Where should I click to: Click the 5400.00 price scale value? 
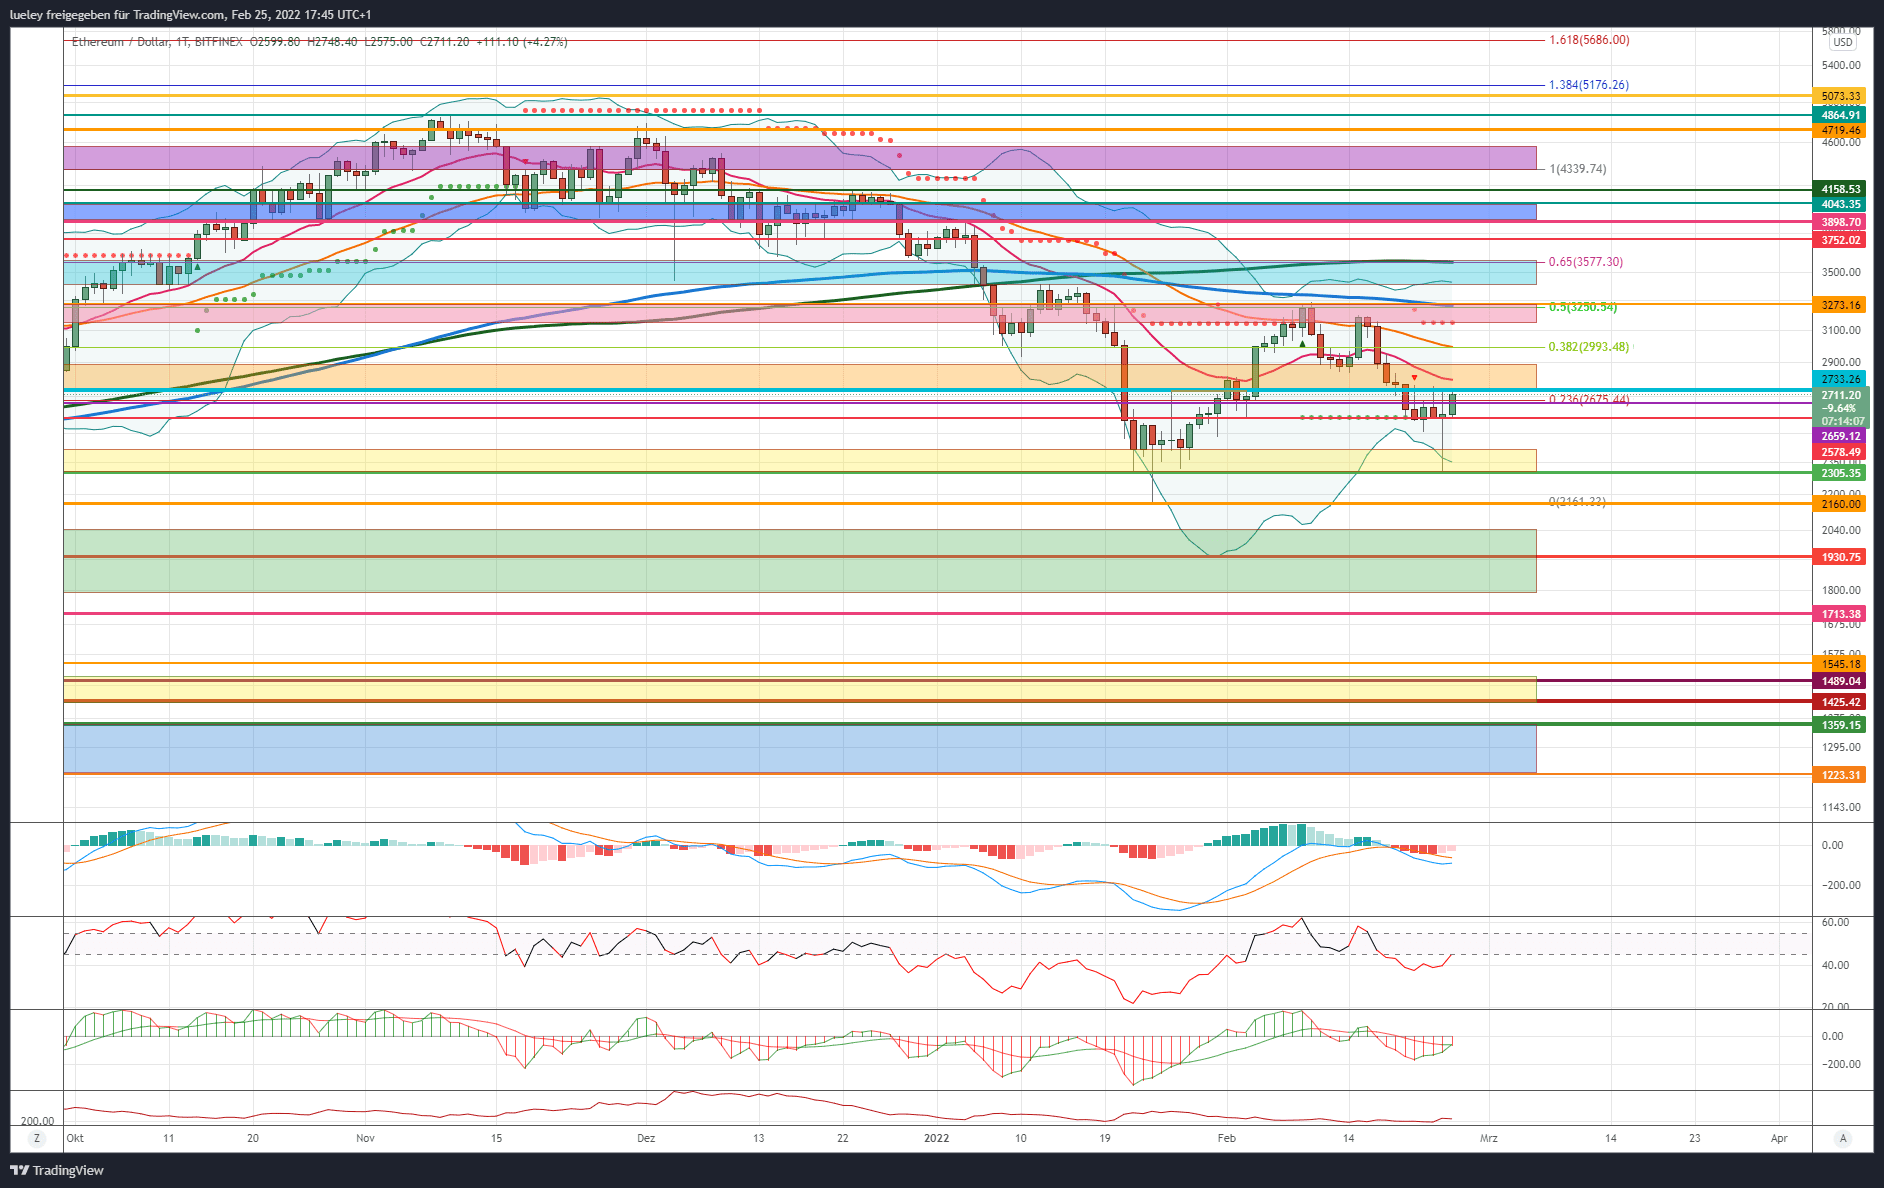1841,65
